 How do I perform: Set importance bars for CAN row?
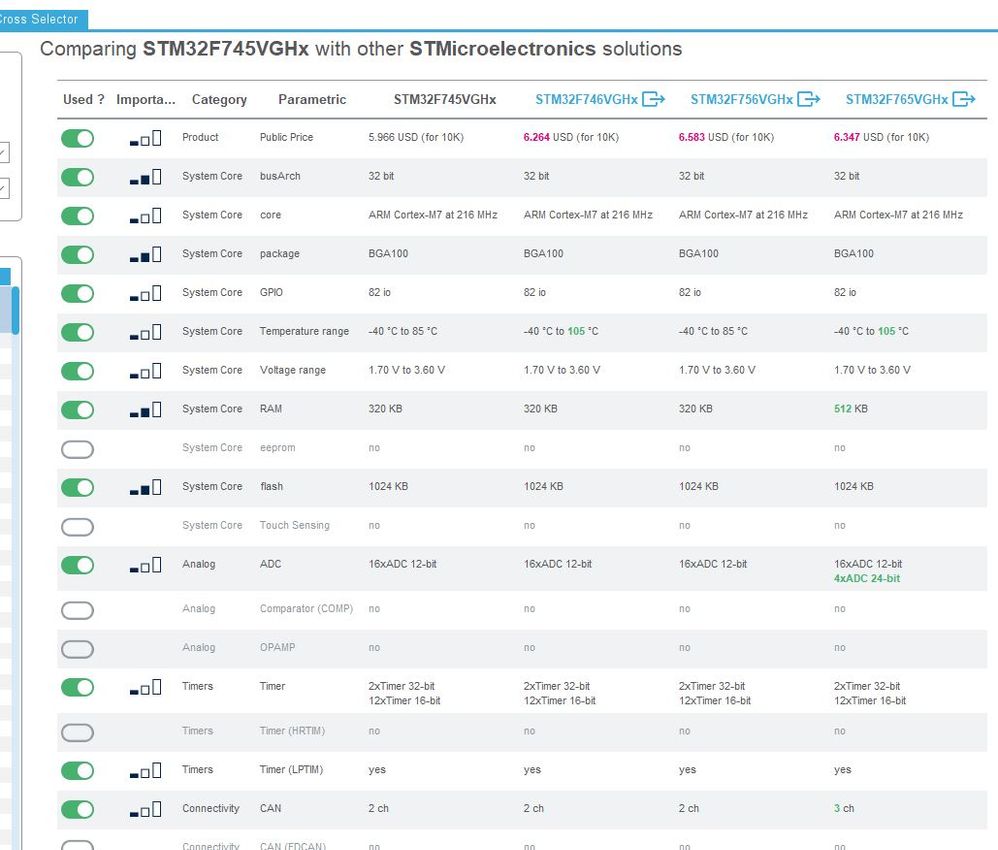point(145,810)
